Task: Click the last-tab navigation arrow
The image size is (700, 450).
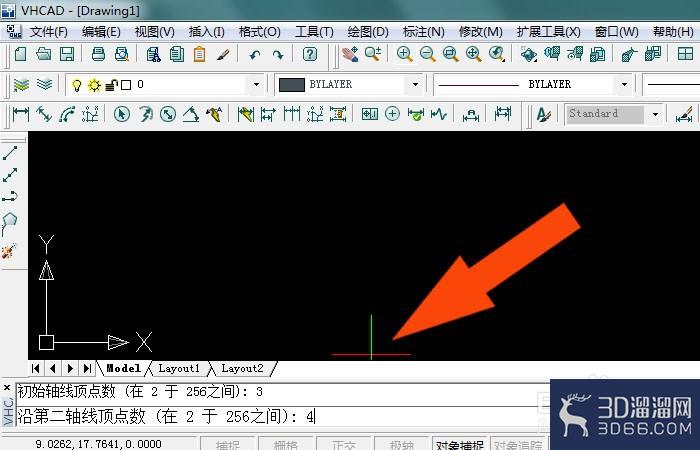Action: pyautogui.click(x=87, y=369)
